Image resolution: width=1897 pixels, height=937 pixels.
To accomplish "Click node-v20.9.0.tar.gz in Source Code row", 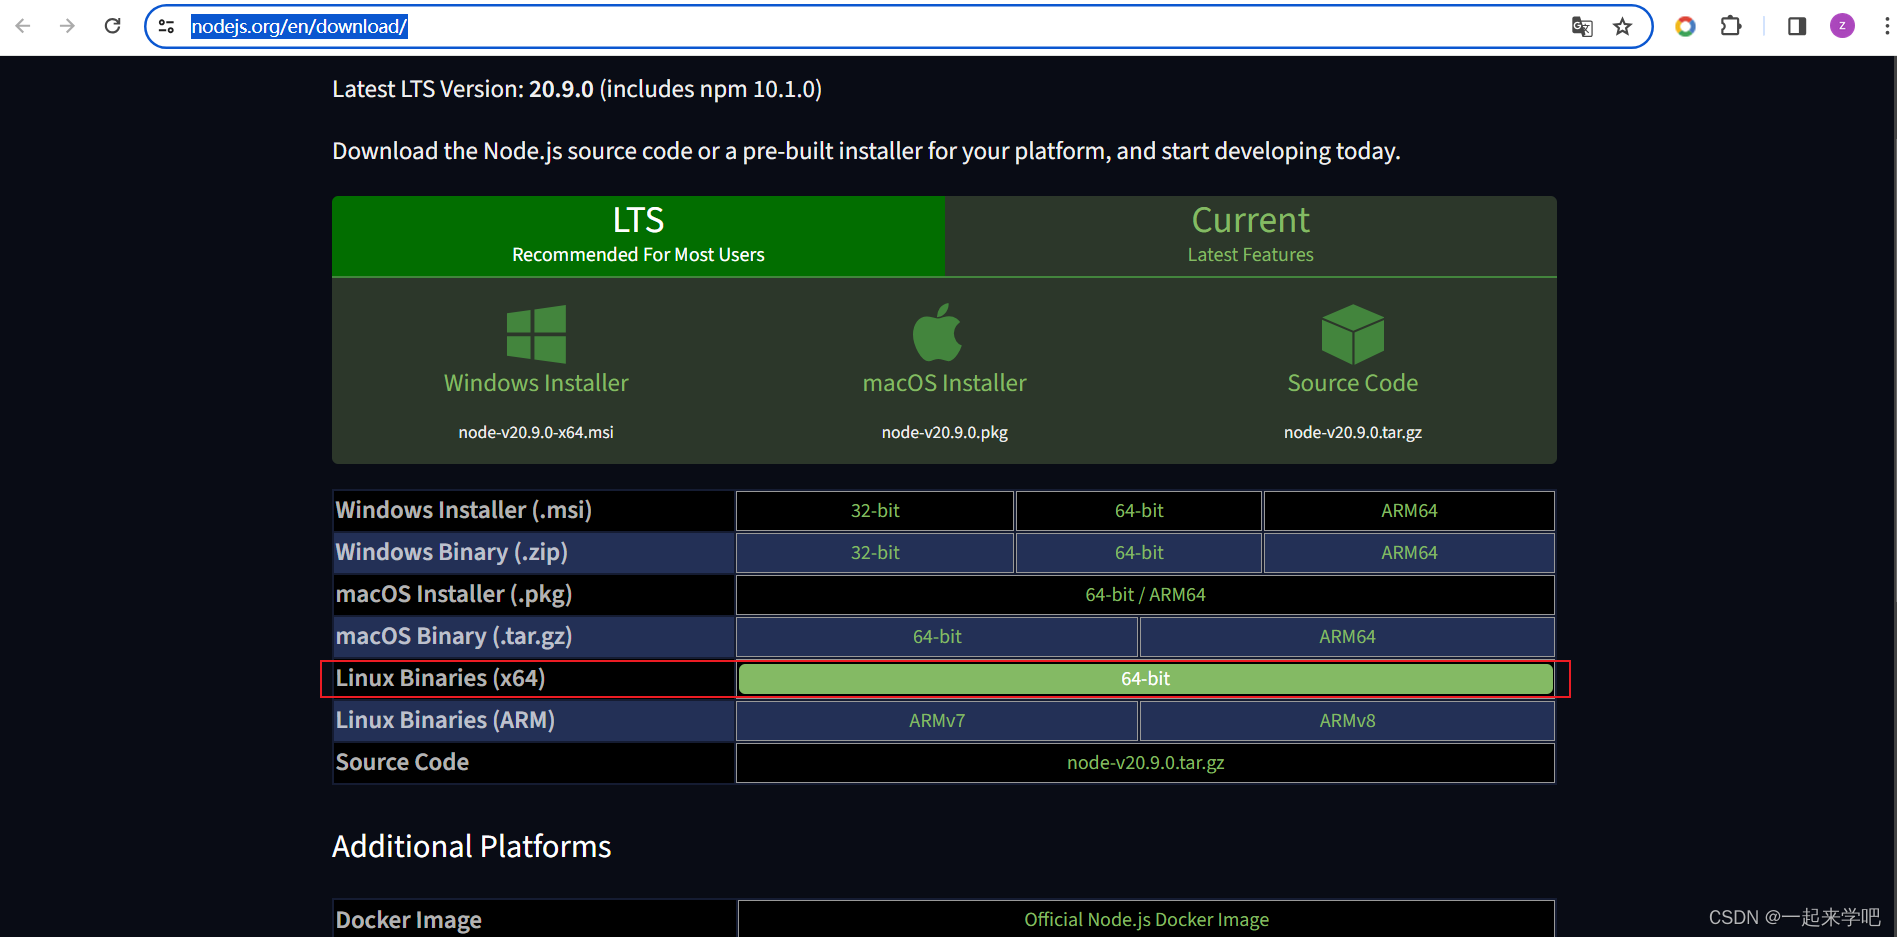I will [1146, 763].
